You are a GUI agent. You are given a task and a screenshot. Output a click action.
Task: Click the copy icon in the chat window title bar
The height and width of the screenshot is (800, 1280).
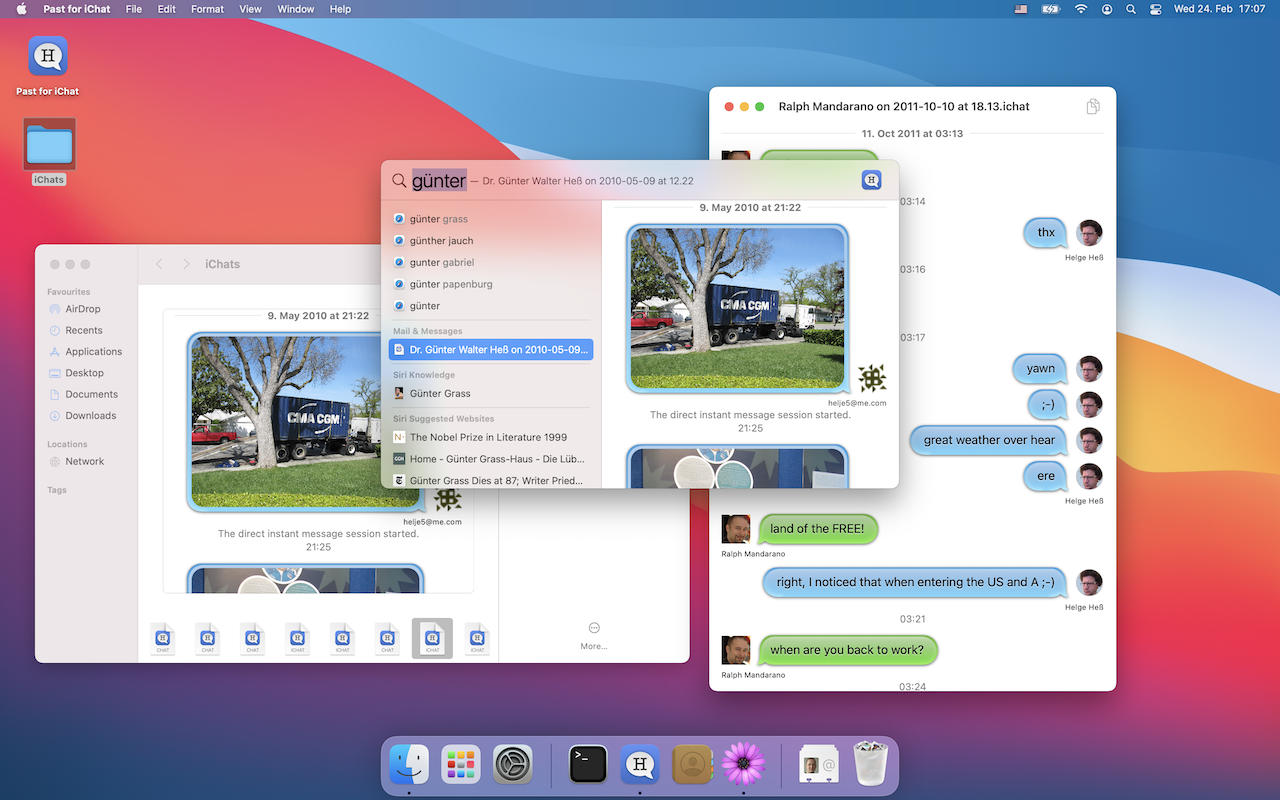(x=1093, y=106)
